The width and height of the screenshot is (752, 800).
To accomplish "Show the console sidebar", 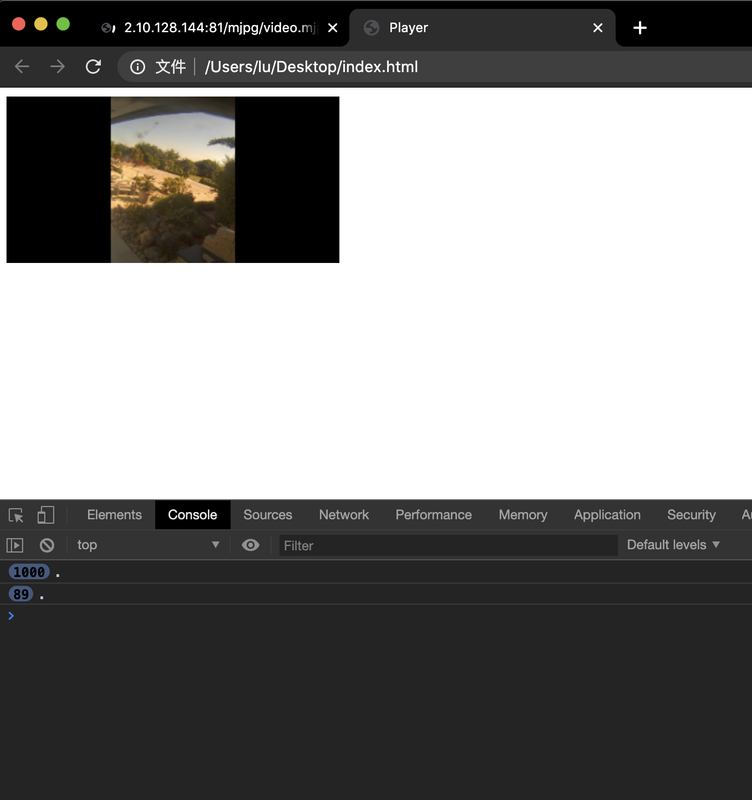I will pos(15,545).
